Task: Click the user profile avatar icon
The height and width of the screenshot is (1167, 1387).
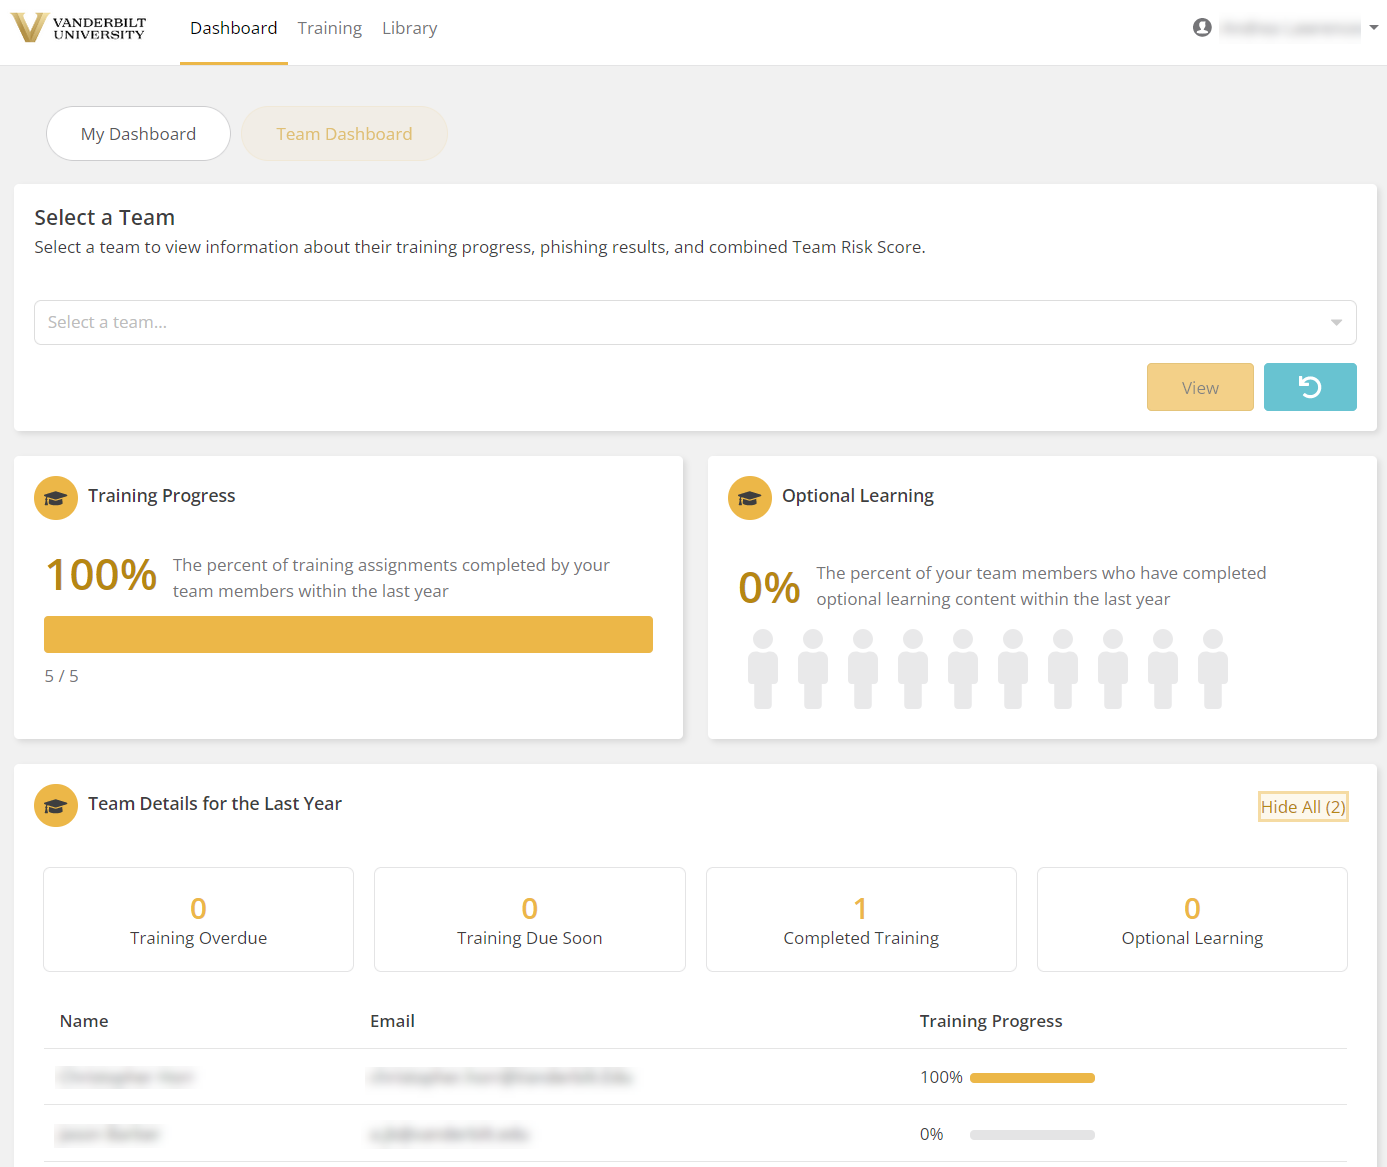Action: click(x=1201, y=27)
